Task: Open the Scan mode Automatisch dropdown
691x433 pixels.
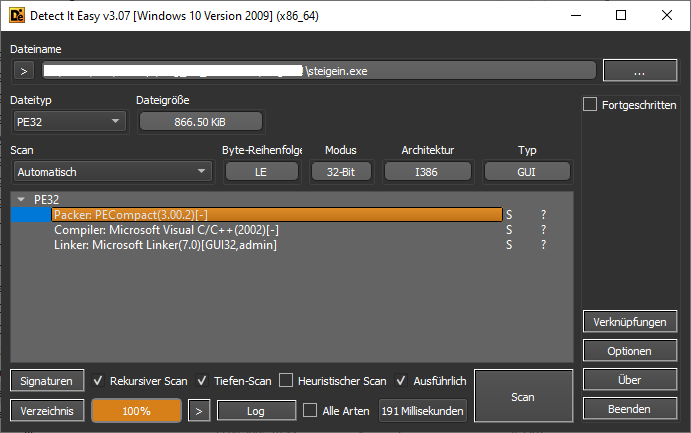Action: click(x=112, y=172)
